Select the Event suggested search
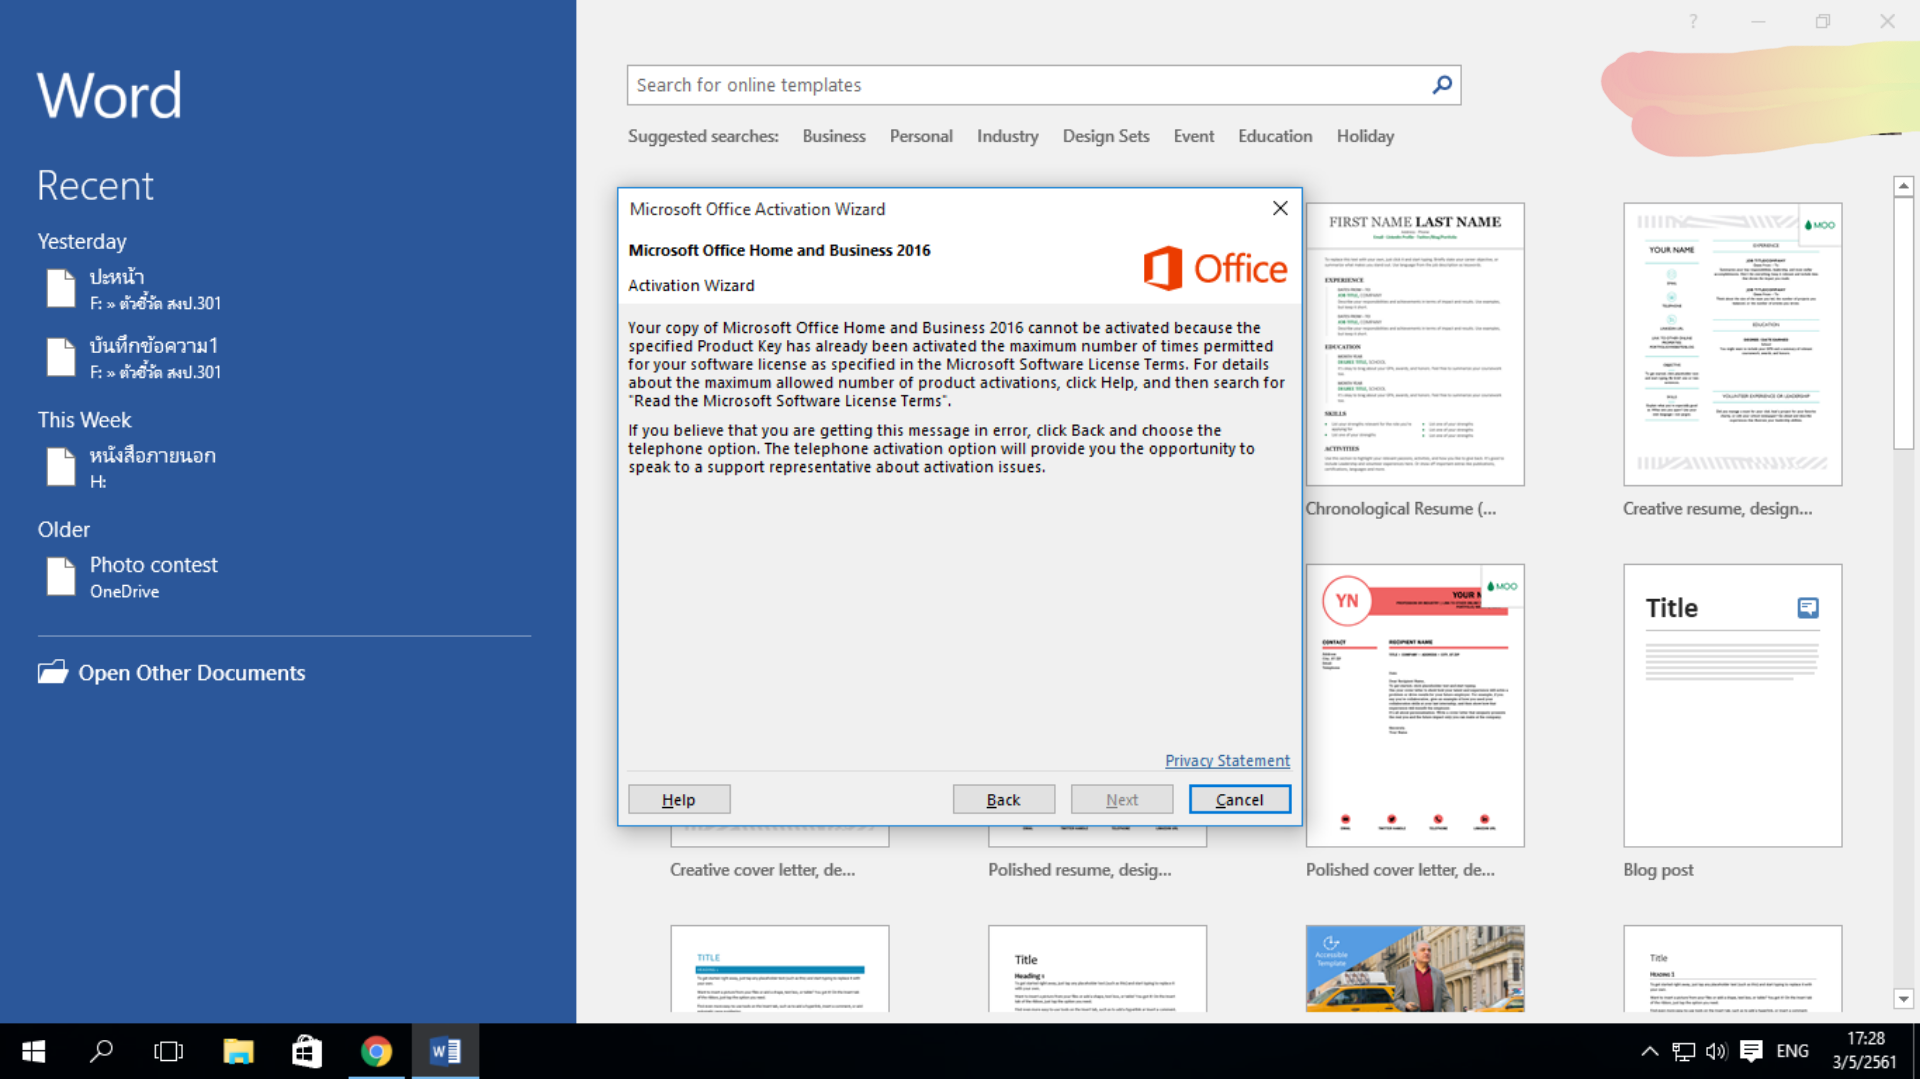 coord(1194,136)
